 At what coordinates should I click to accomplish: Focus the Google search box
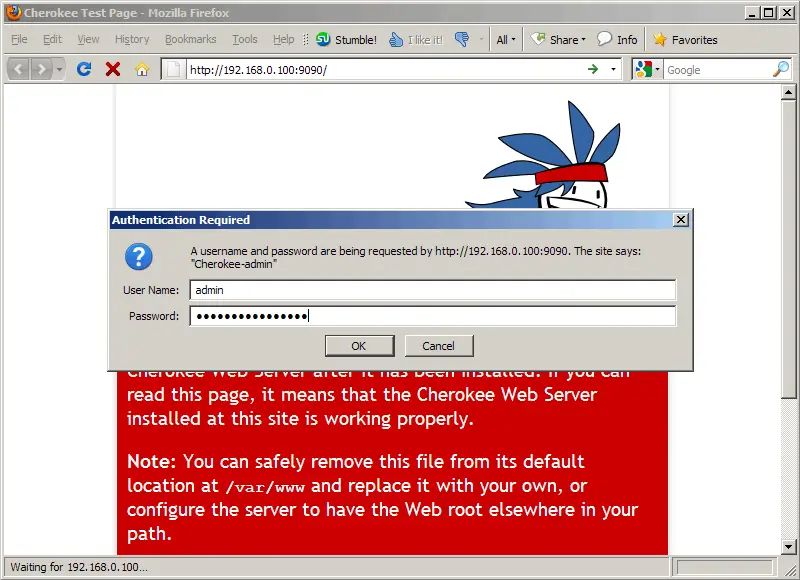pos(717,70)
